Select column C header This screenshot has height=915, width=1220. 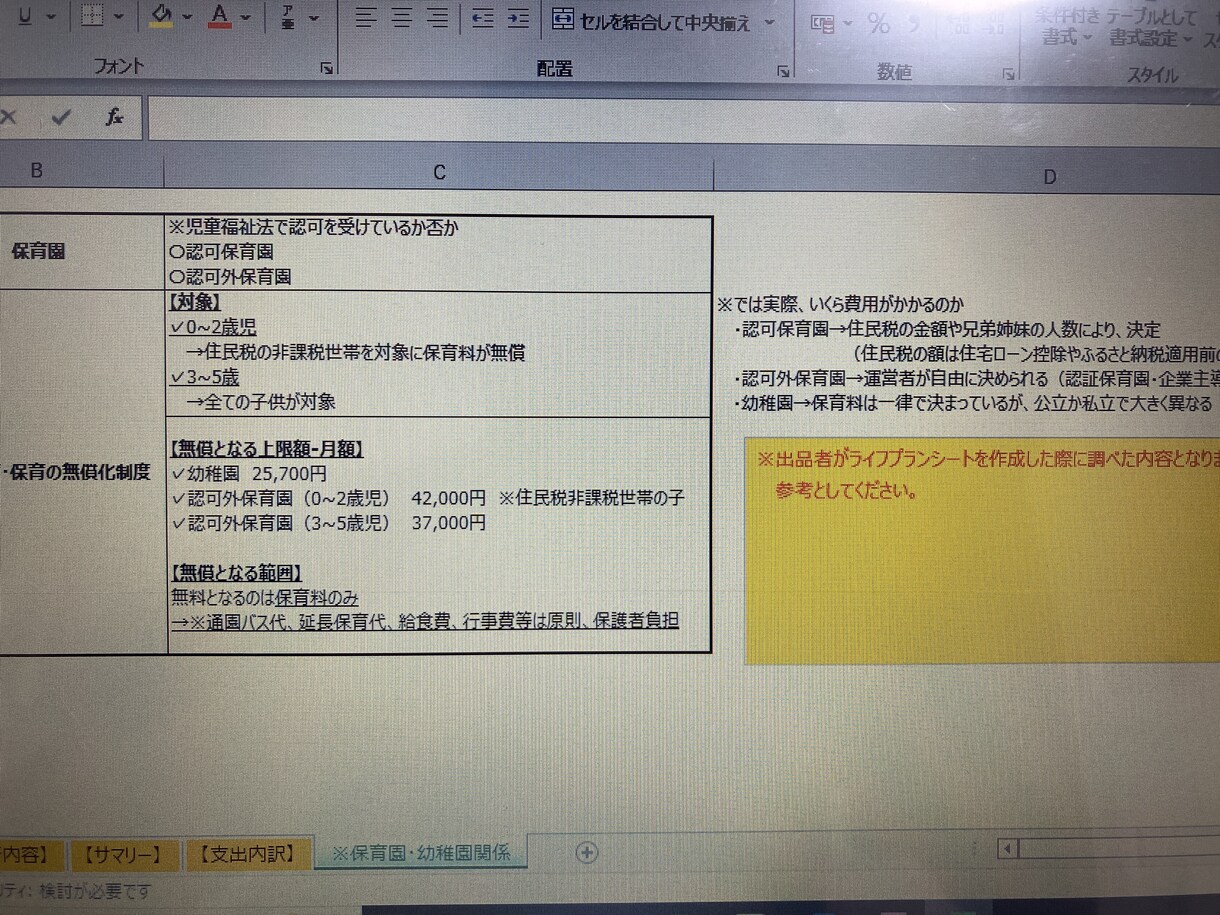[x=439, y=172]
